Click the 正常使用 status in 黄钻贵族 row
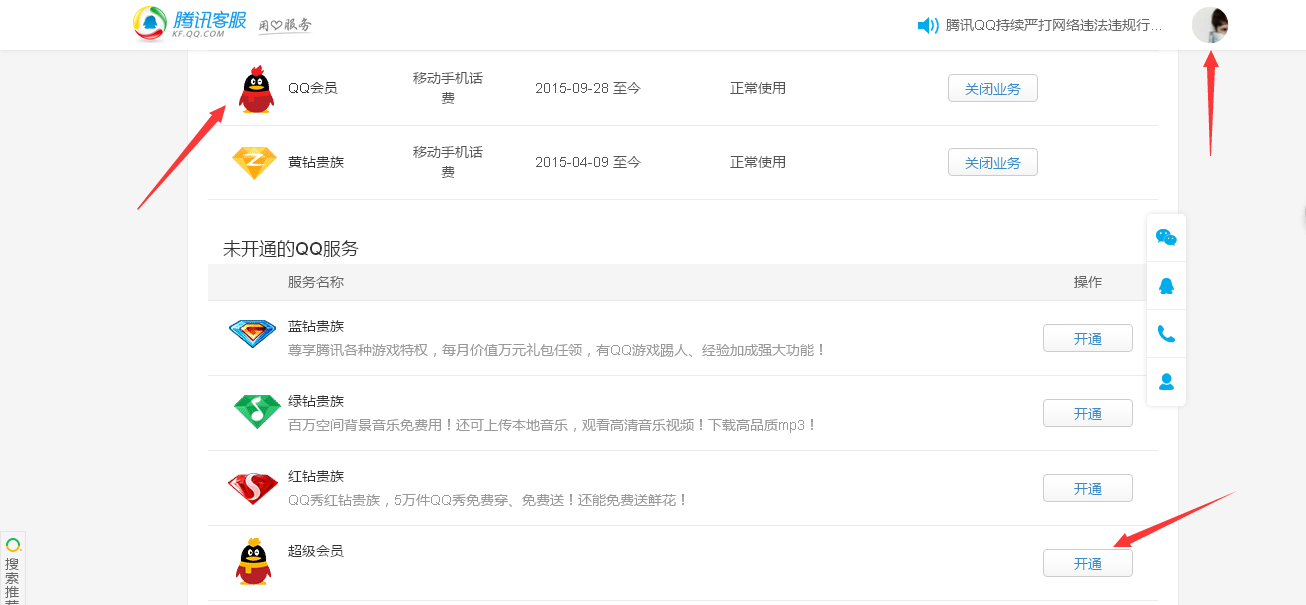Screen dimensions: 1306x605 pyautogui.click(x=758, y=162)
